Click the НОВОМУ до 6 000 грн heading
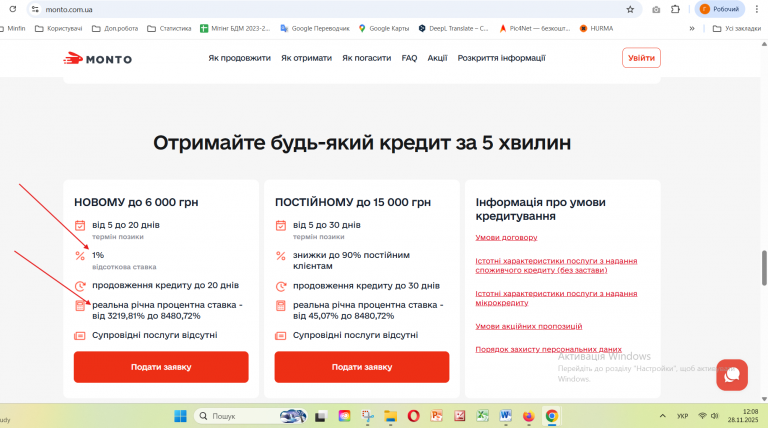Image resolution: width=768 pixels, height=428 pixels. [136, 202]
